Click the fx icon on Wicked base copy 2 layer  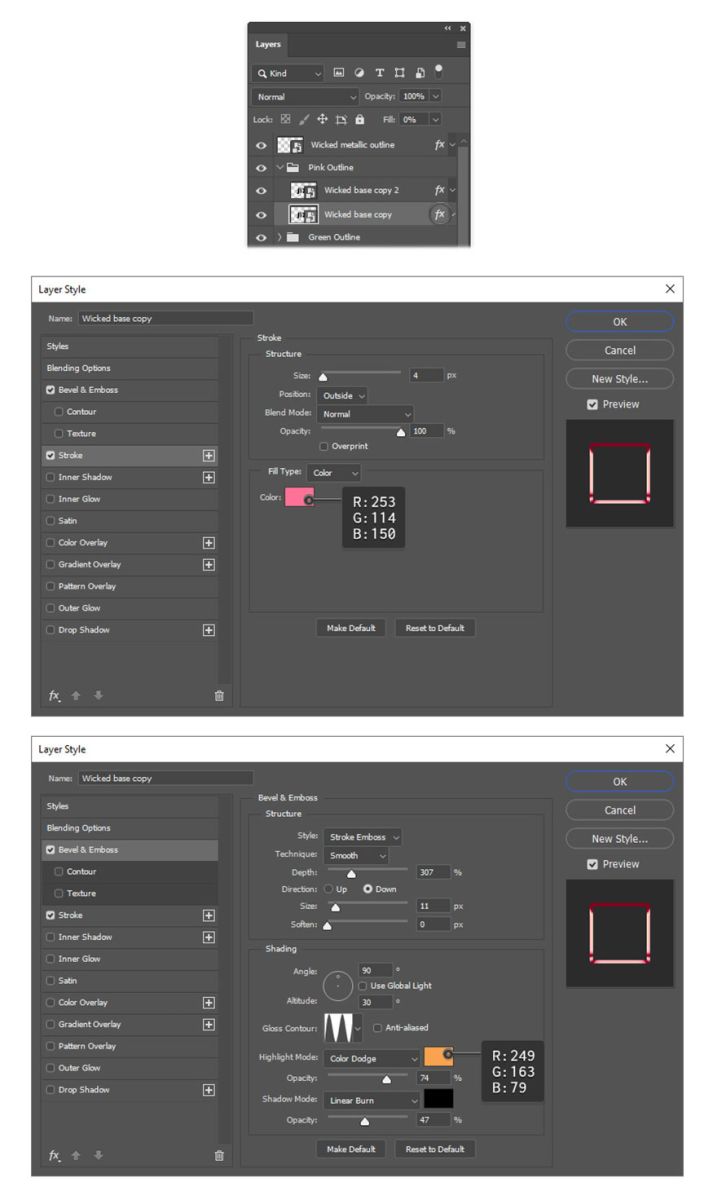tap(439, 190)
